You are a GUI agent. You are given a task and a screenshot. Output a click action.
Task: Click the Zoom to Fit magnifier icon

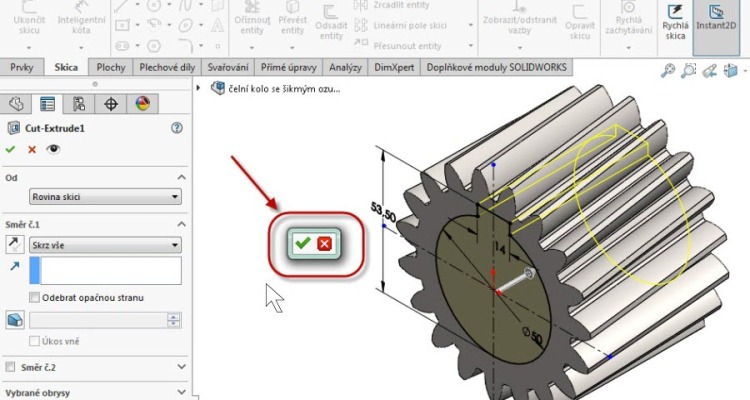tap(668, 71)
